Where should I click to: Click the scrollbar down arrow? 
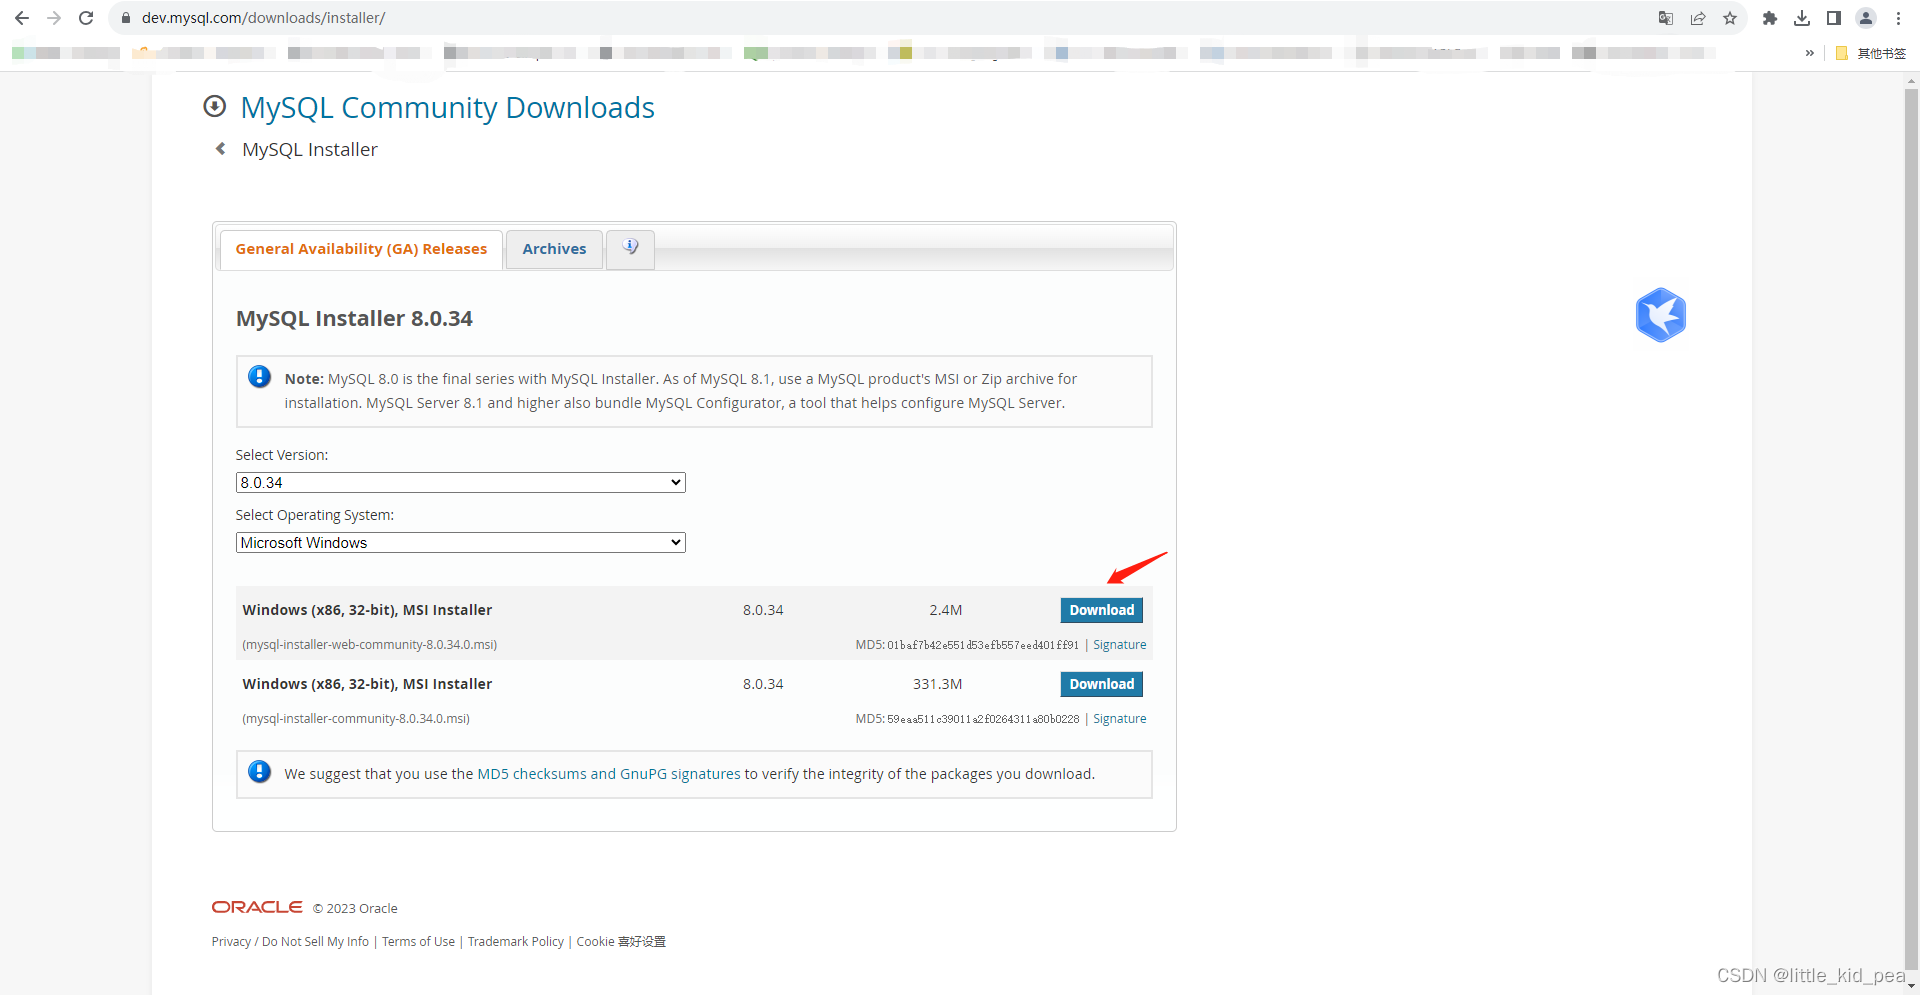point(1911,986)
